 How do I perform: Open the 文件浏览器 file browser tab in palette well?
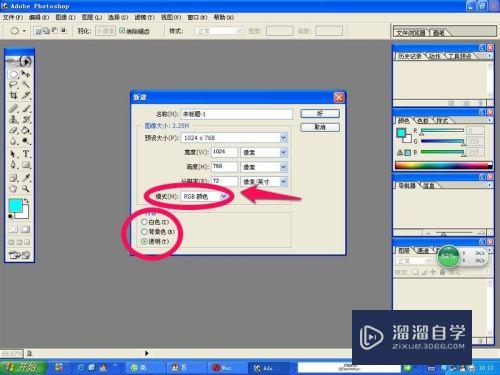pyautogui.click(x=411, y=33)
